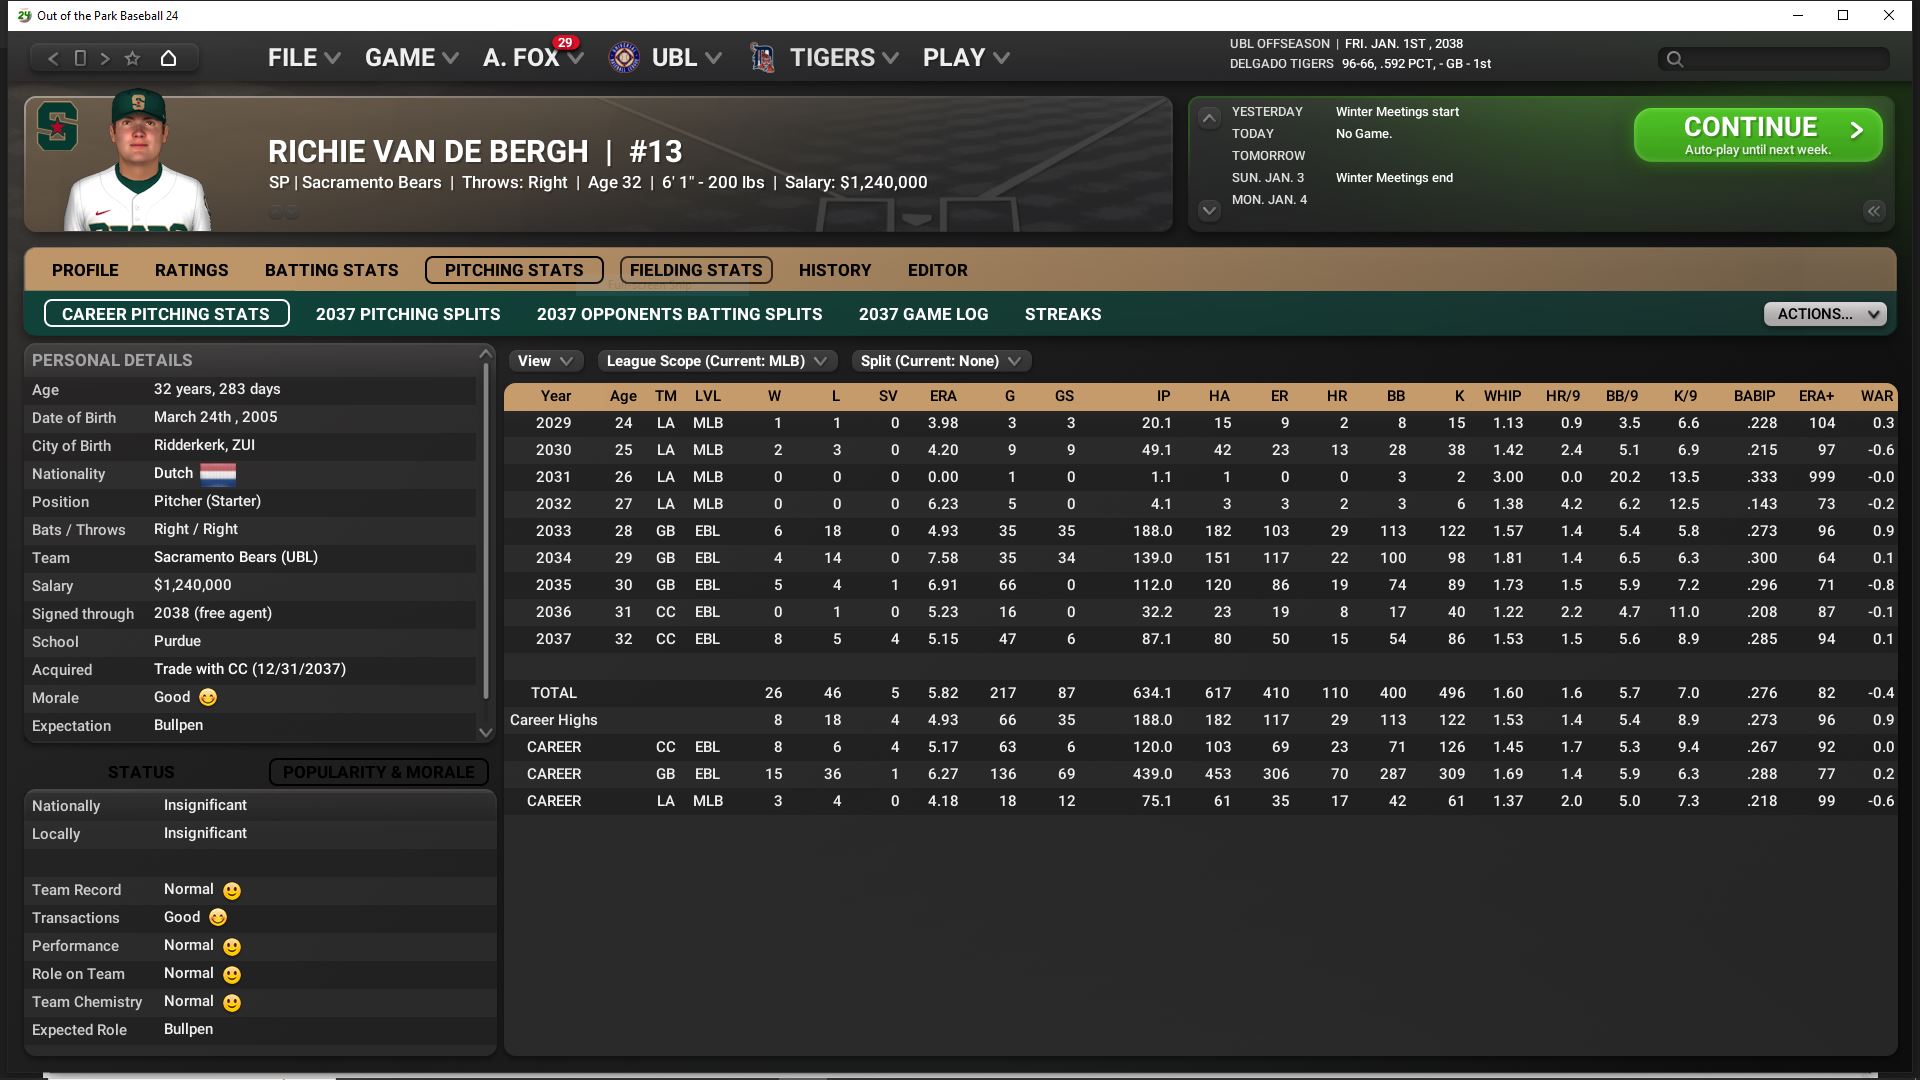Open the Split filter dropdown
The image size is (1920, 1080).
[x=940, y=361]
